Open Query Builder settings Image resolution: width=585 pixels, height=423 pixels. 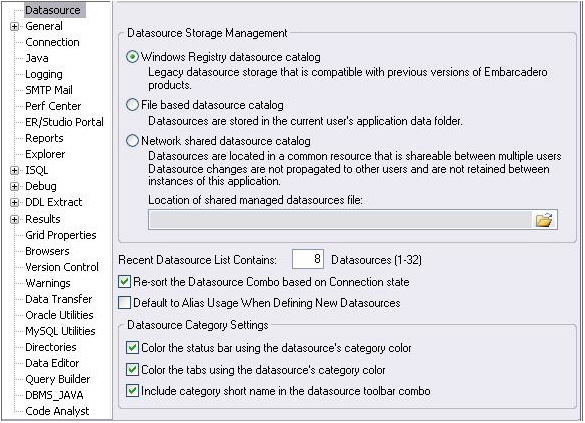pyautogui.click(x=58, y=379)
